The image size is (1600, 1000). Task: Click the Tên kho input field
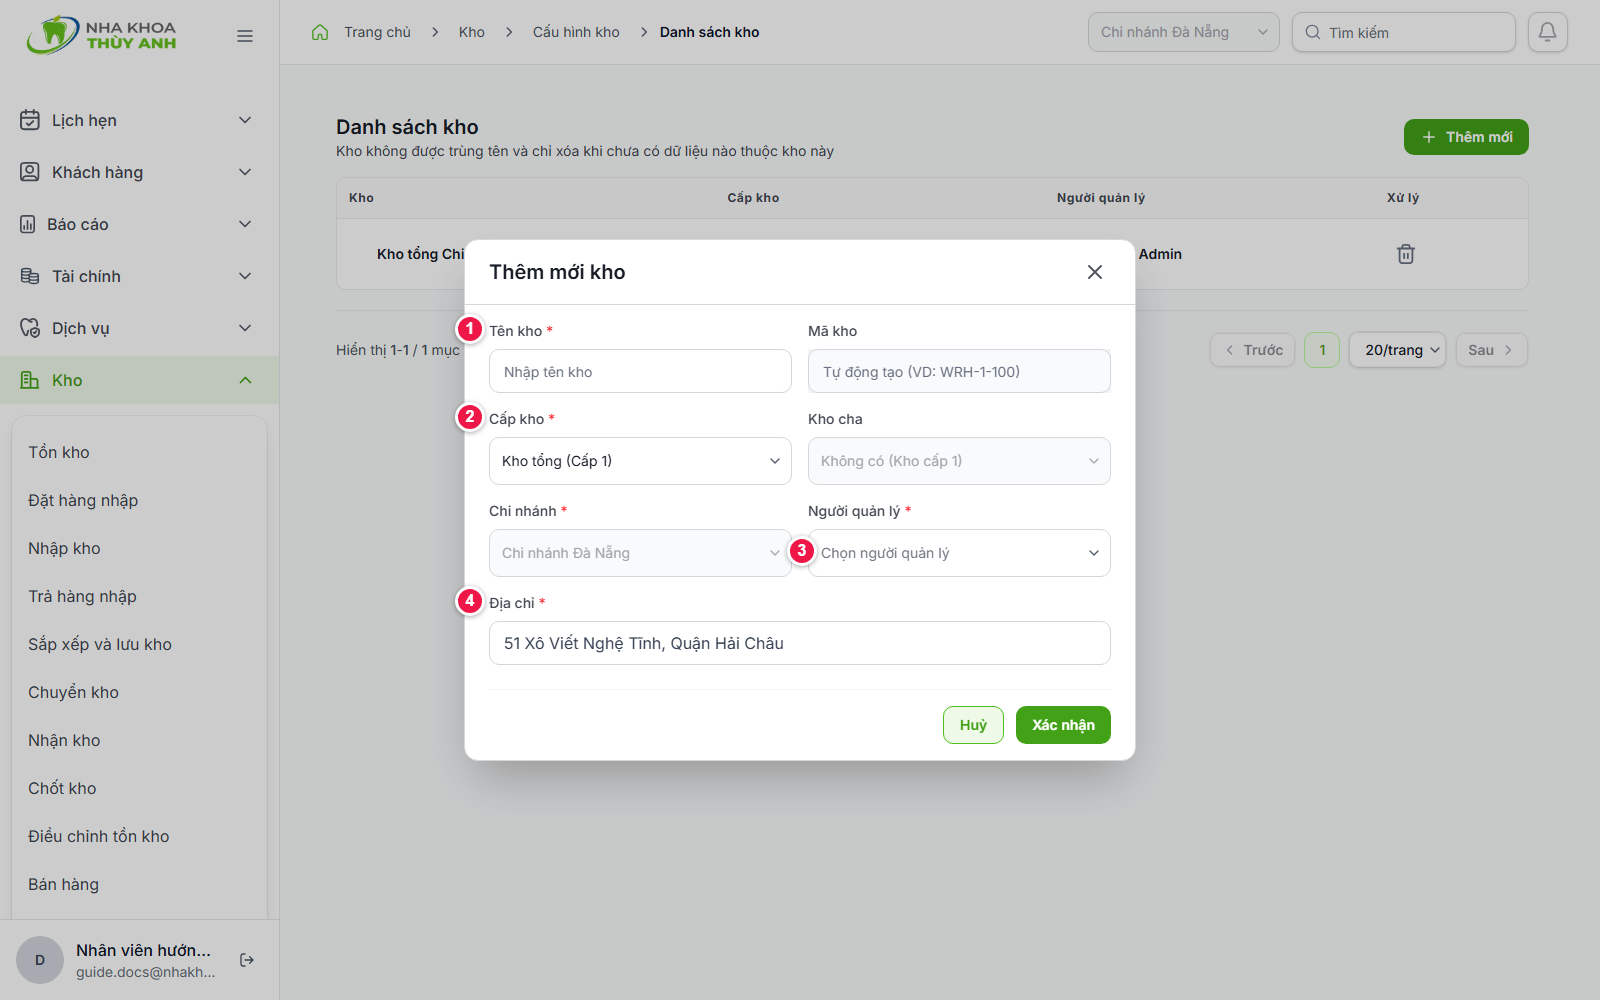[x=640, y=371]
